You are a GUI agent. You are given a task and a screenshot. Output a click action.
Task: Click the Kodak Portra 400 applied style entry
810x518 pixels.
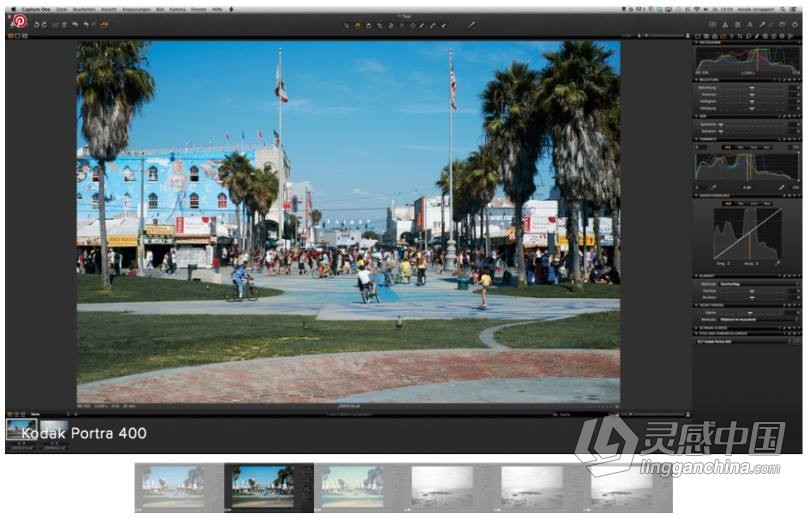point(744,342)
